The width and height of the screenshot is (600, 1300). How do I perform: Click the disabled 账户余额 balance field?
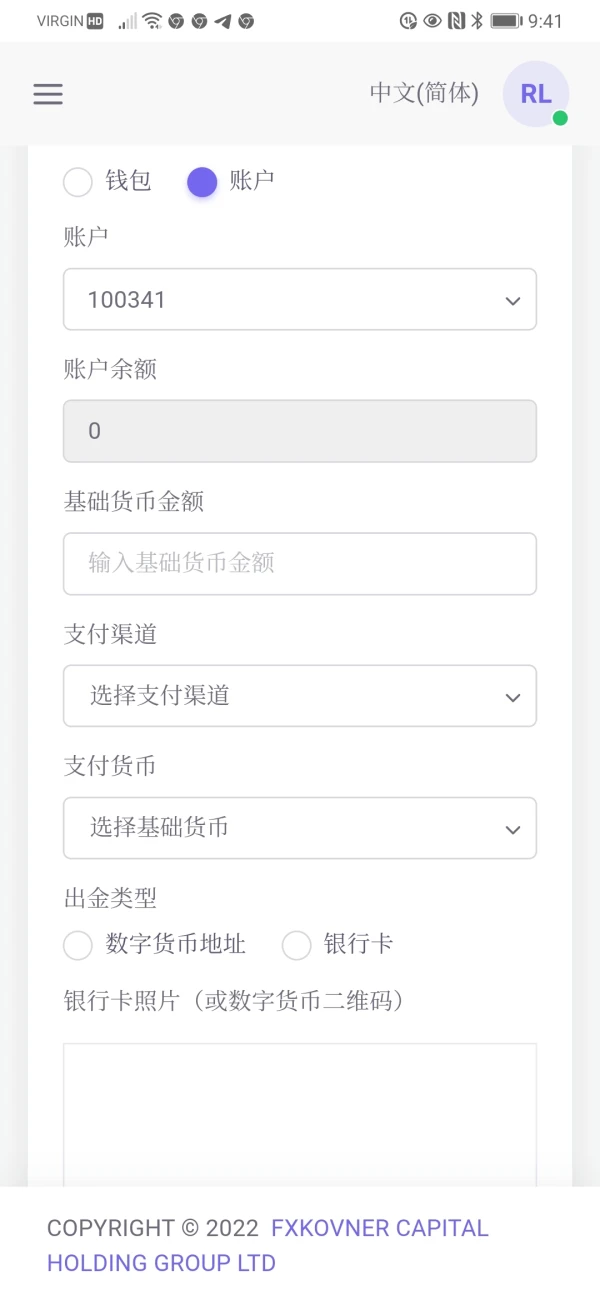[x=300, y=431]
